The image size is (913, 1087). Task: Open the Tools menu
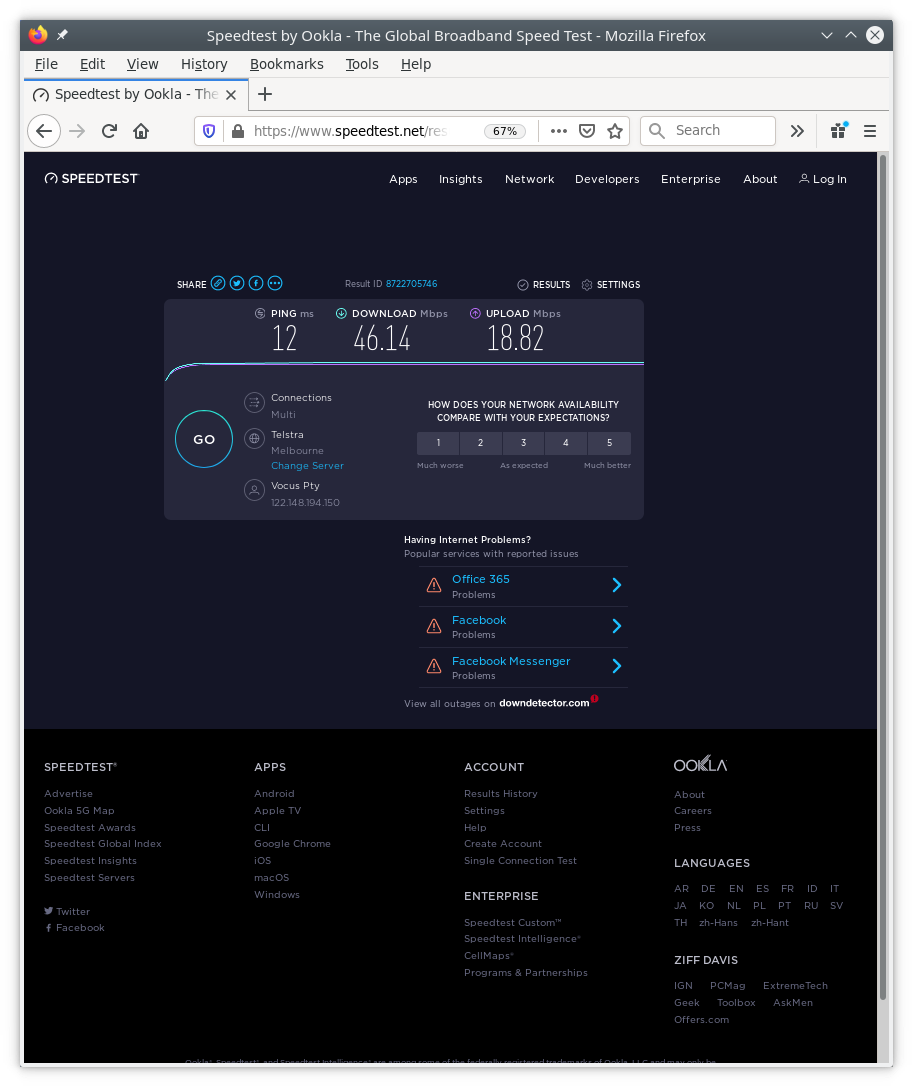[x=362, y=64]
